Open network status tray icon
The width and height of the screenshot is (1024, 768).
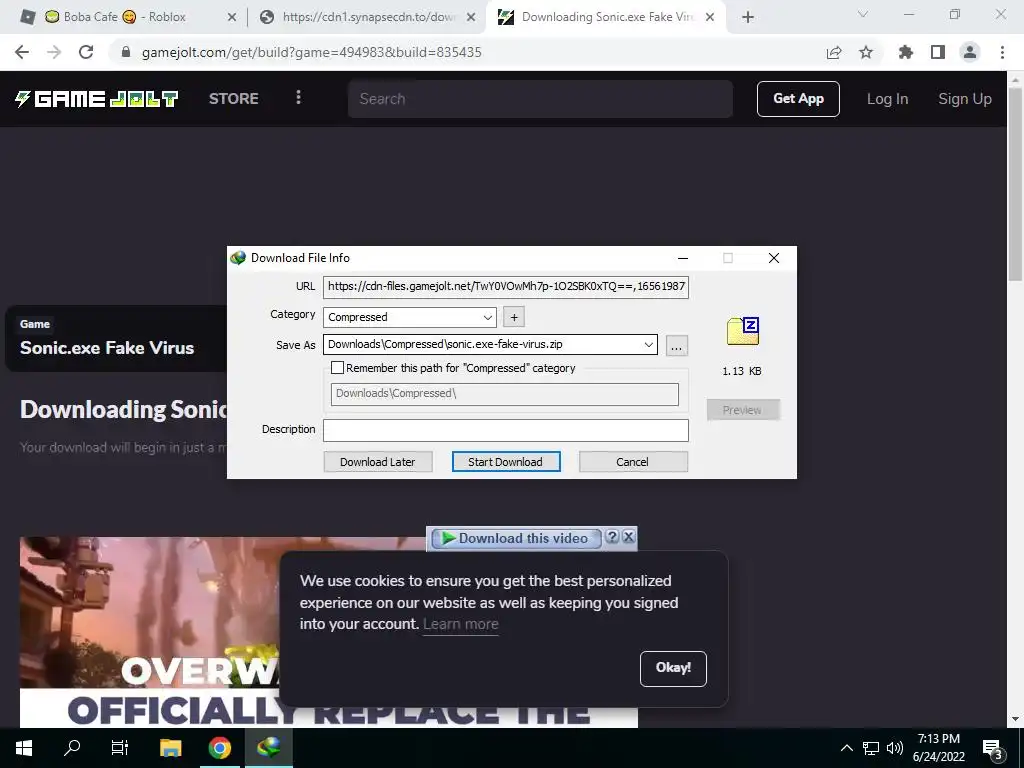click(x=871, y=748)
